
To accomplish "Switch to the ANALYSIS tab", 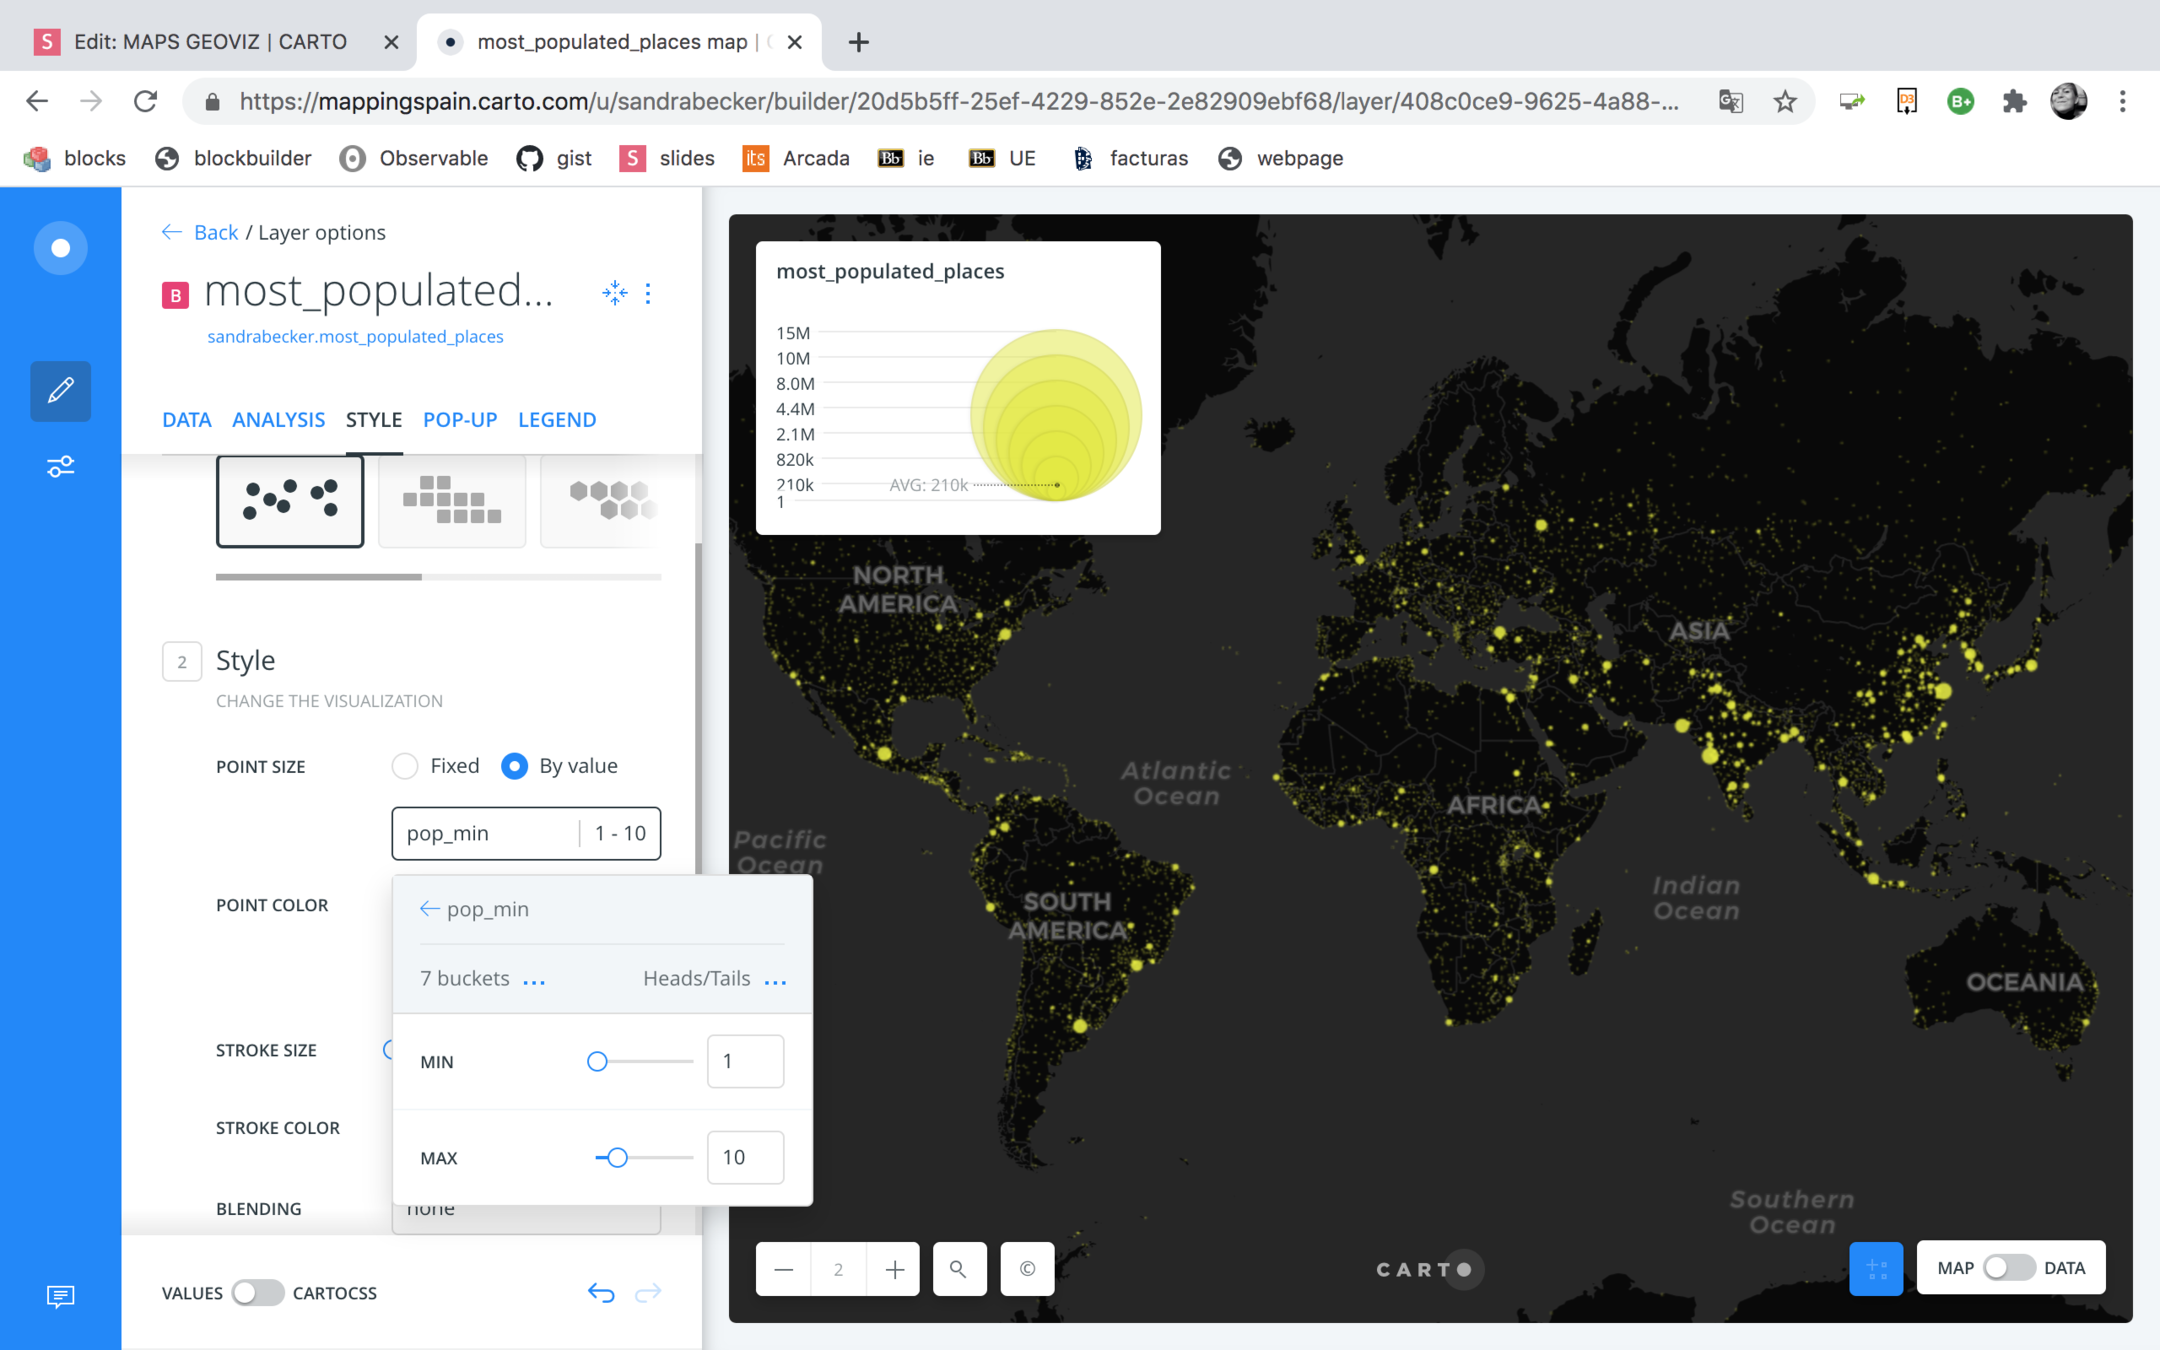I will point(278,420).
